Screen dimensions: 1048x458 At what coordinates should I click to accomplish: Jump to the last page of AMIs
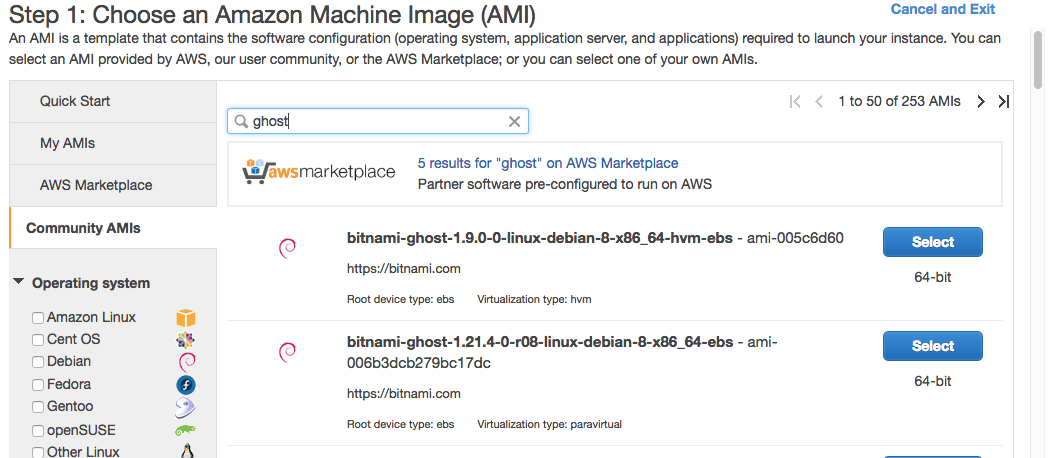pyautogui.click(x=1004, y=101)
